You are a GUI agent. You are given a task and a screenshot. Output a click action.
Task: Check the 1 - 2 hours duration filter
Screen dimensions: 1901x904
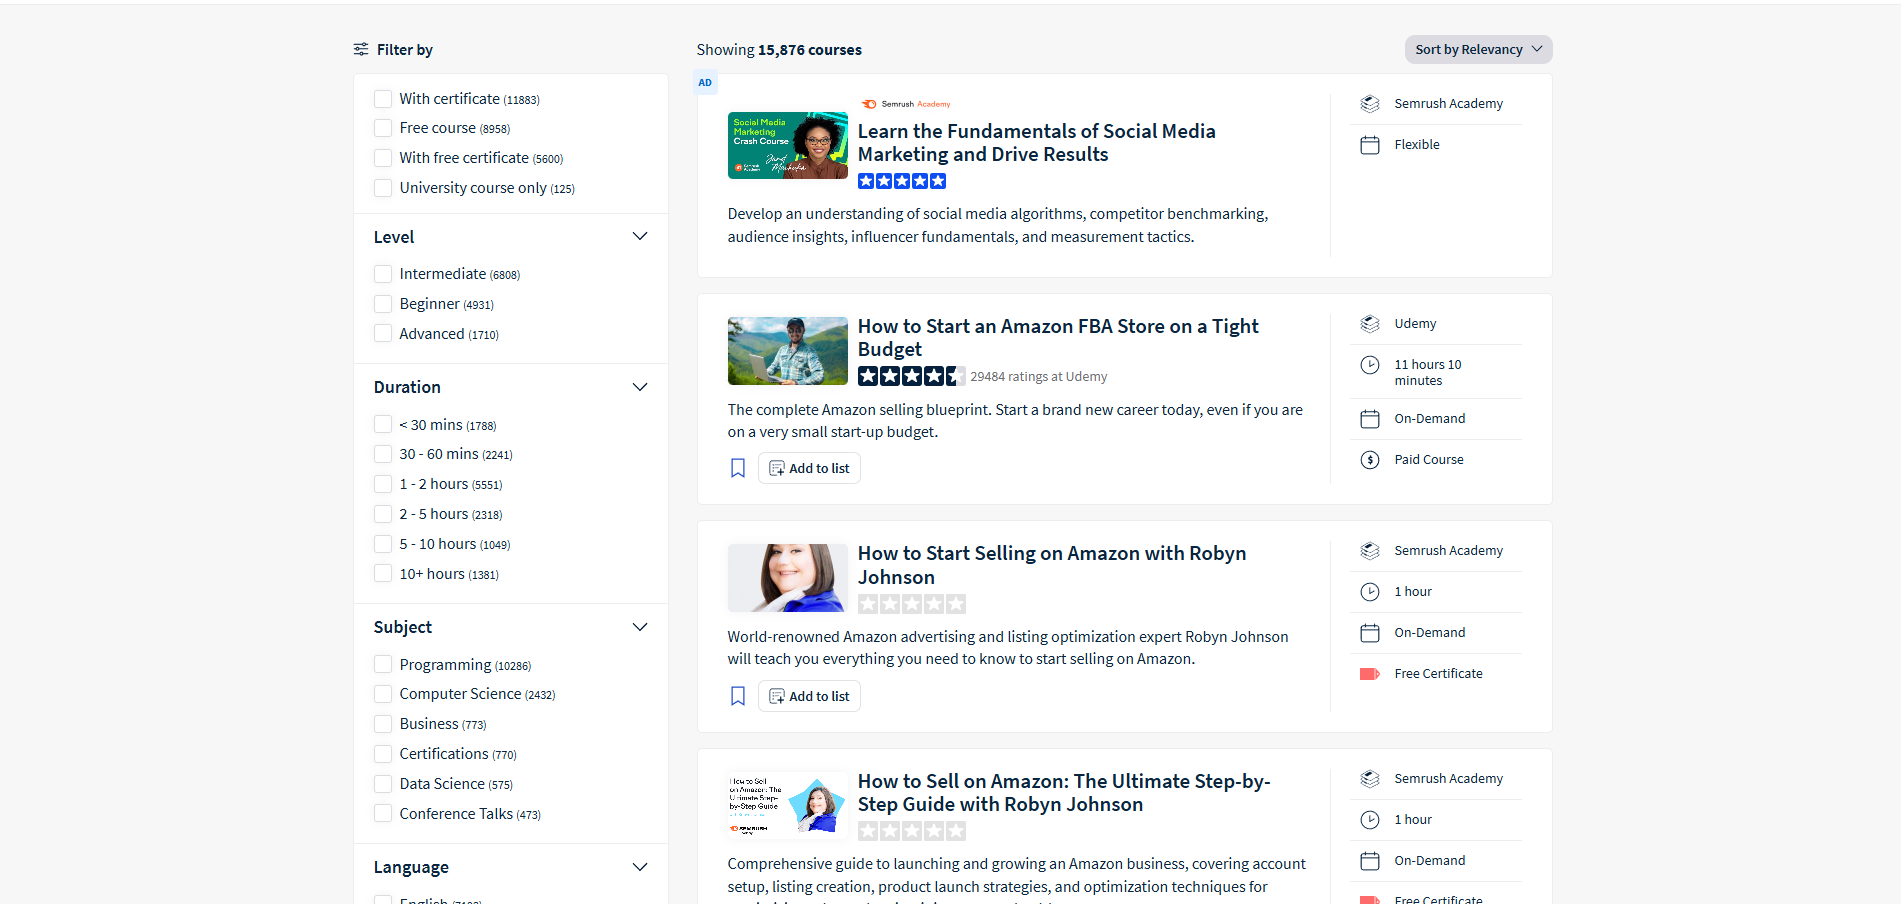[x=383, y=484]
